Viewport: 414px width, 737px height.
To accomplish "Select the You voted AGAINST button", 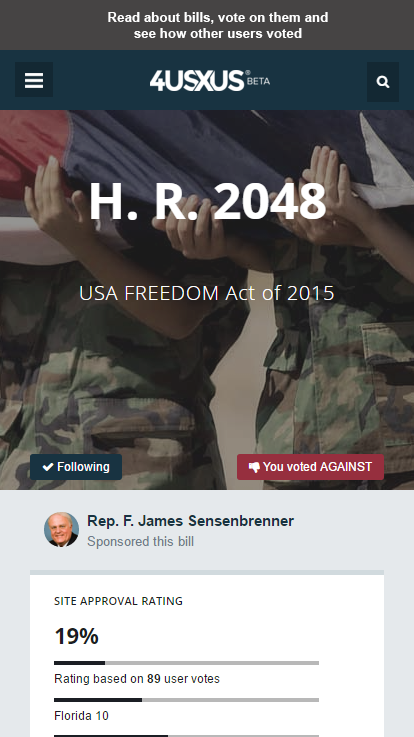I will tap(310, 467).
